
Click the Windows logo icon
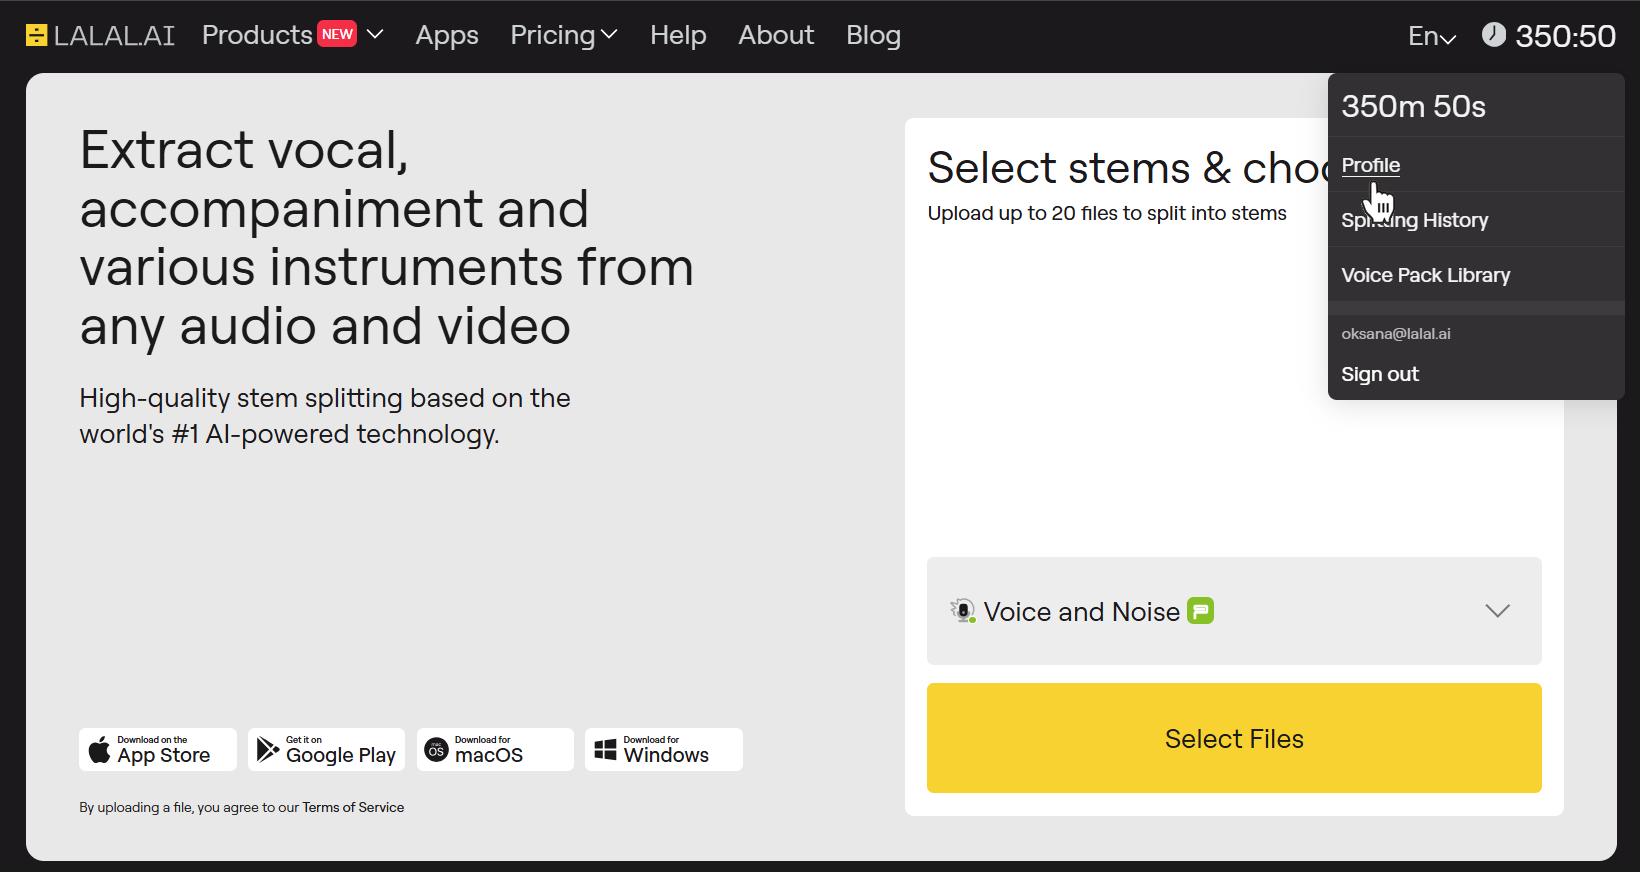coord(605,750)
